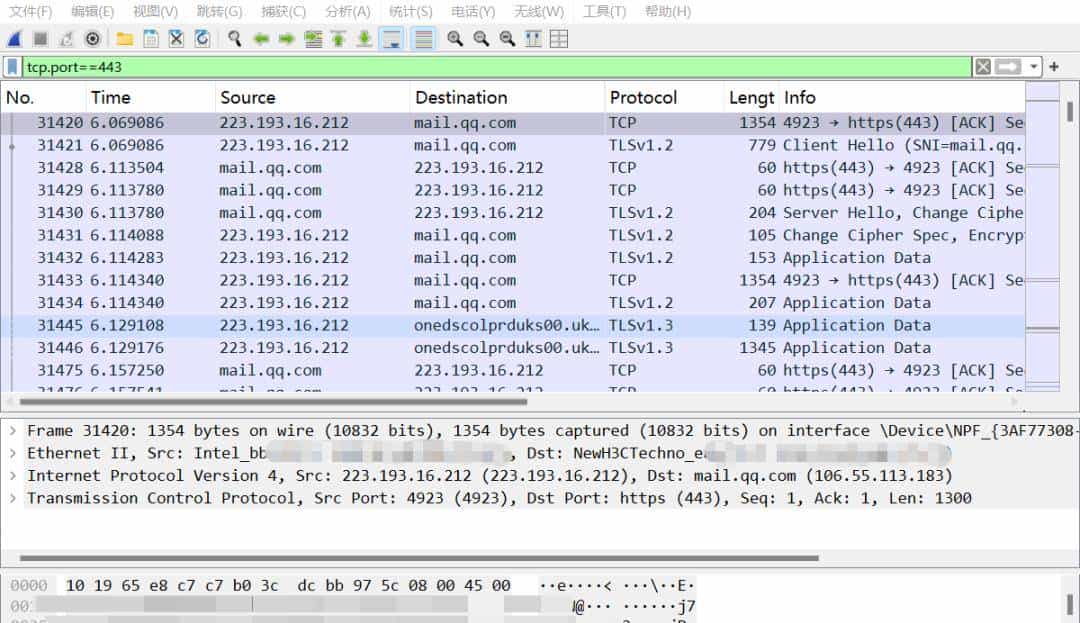Open the find packet search tool
The image size is (1080, 623).
(235, 39)
